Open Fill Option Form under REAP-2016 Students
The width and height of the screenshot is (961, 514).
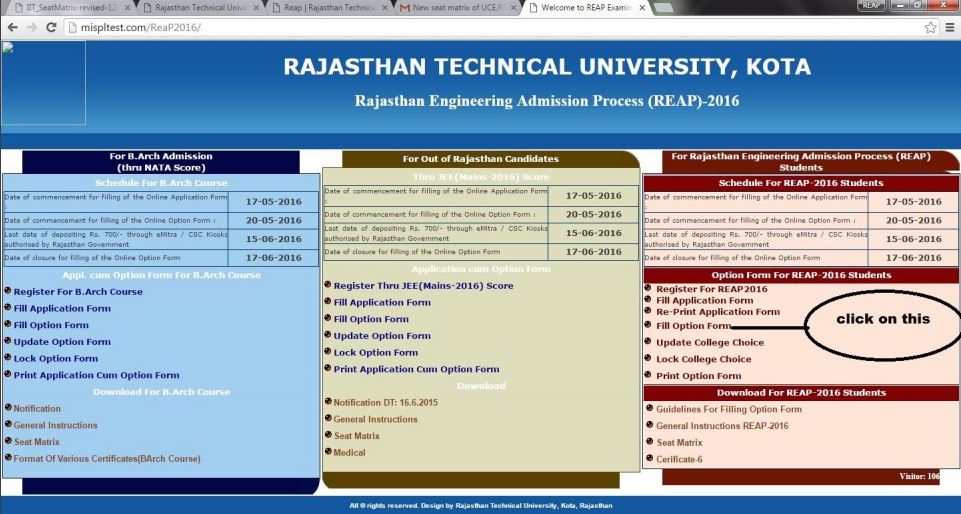click(x=693, y=326)
